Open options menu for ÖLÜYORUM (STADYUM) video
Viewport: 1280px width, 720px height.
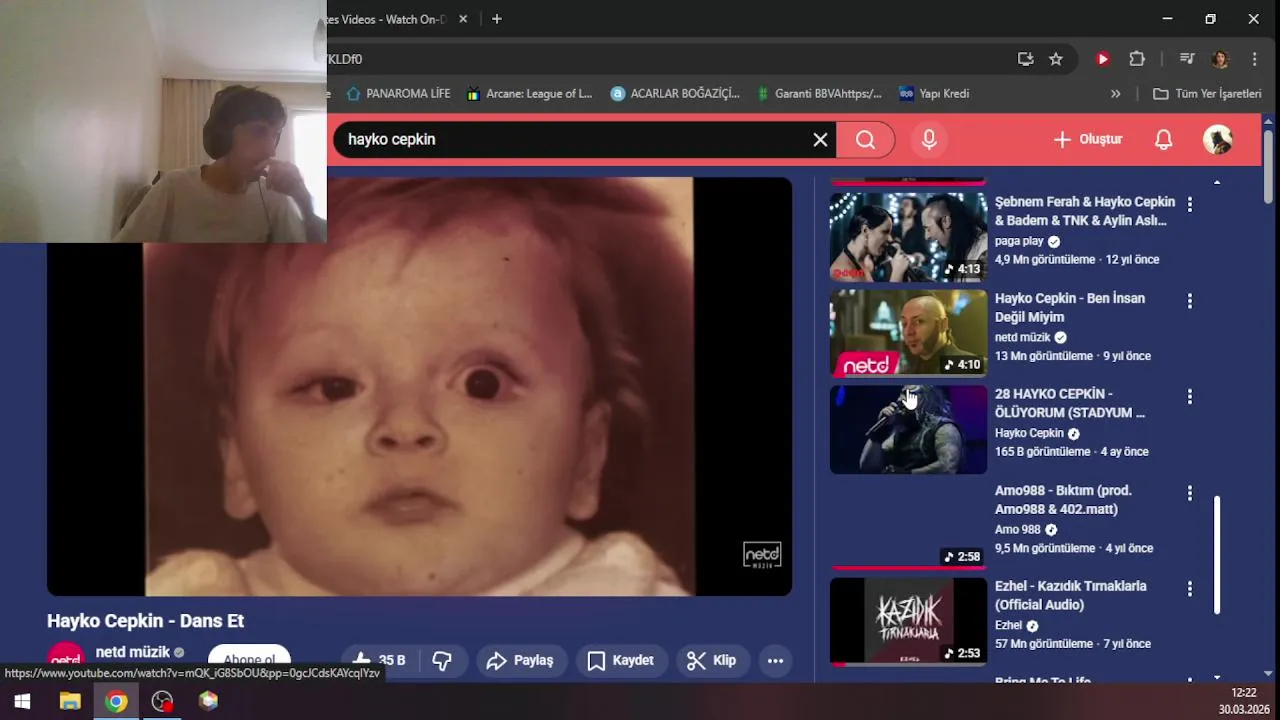coord(1189,396)
